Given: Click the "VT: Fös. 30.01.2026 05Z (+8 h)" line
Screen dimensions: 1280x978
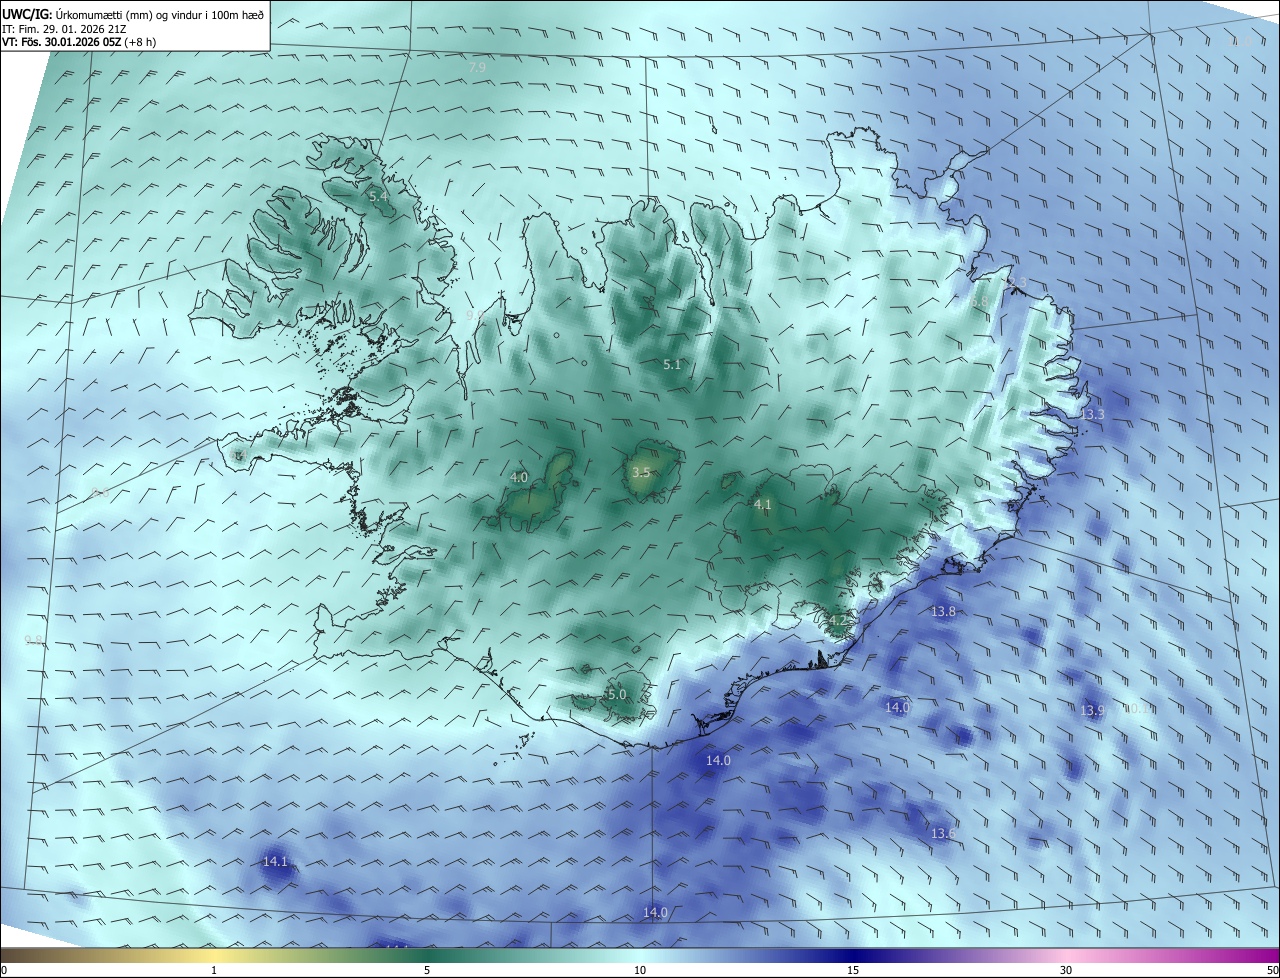Looking at the screenshot, I should click(79, 42).
